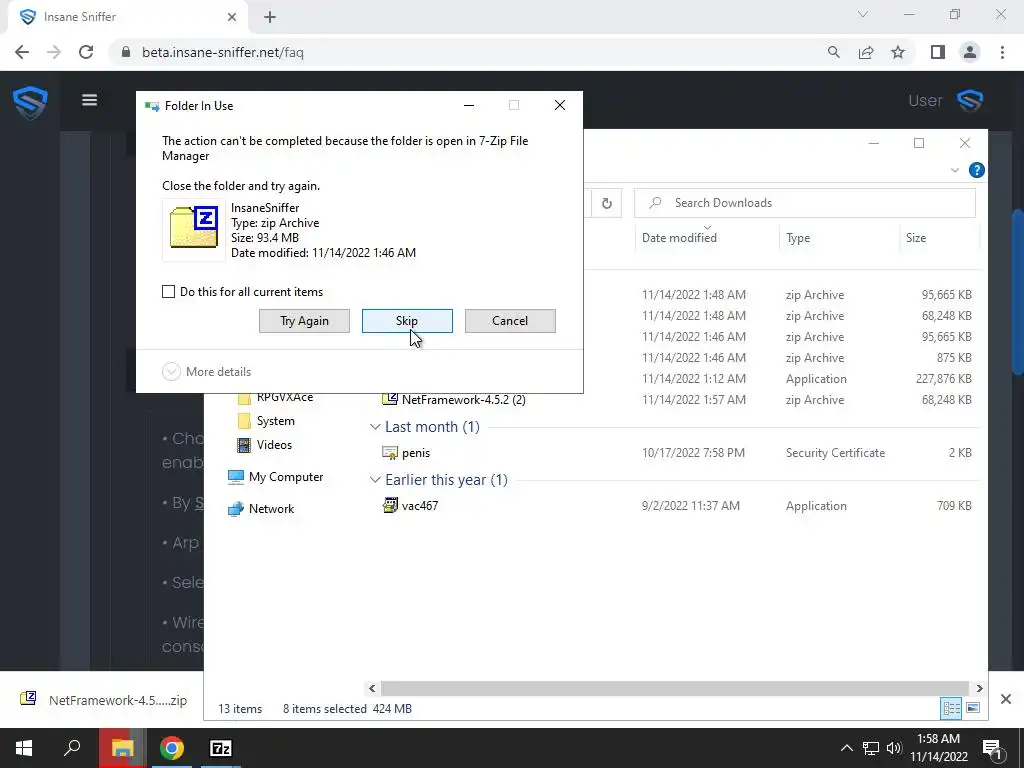This screenshot has height=768, width=1024.
Task: Open Windows taskbar search
Action: pyautogui.click(x=72, y=748)
